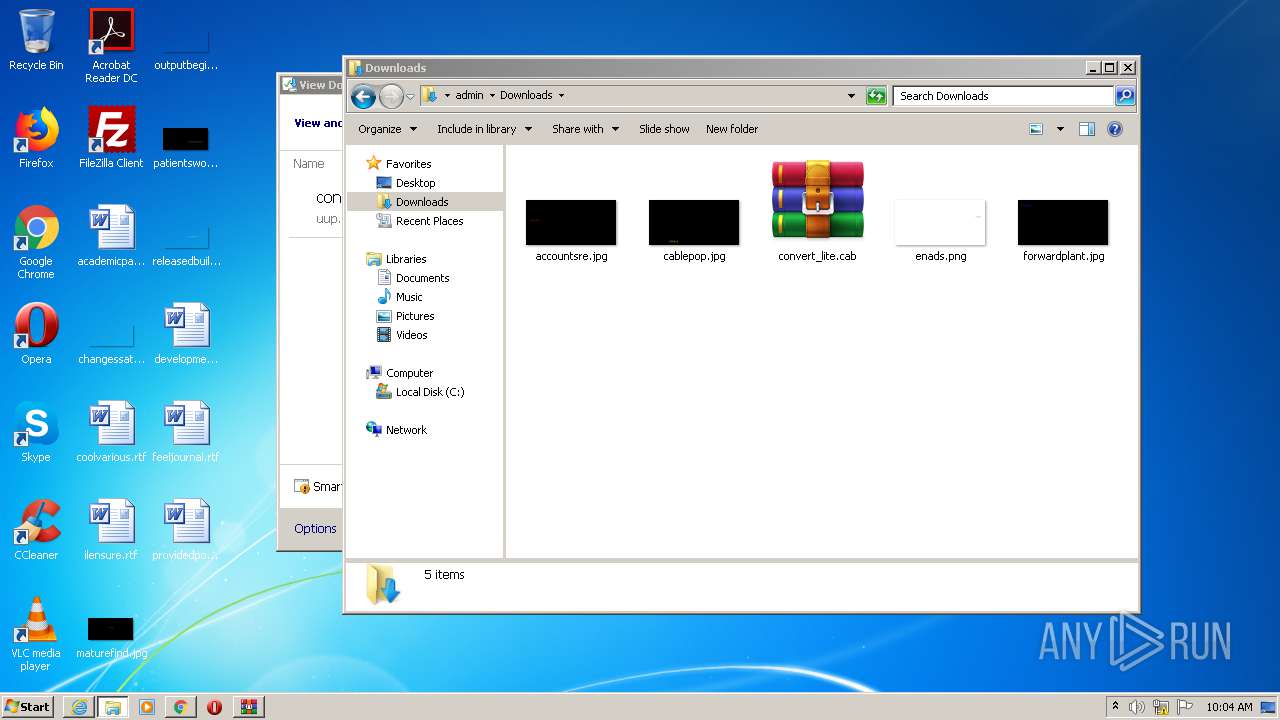Launch Skype from the desktop
The height and width of the screenshot is (720, 1280).
pyautogui.click(x=36, y=432)
